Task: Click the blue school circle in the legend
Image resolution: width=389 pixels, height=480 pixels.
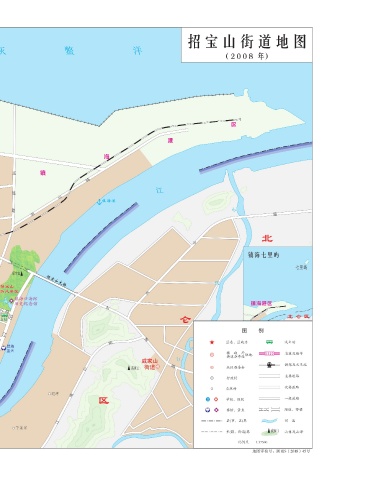Action: coord(208,399)
